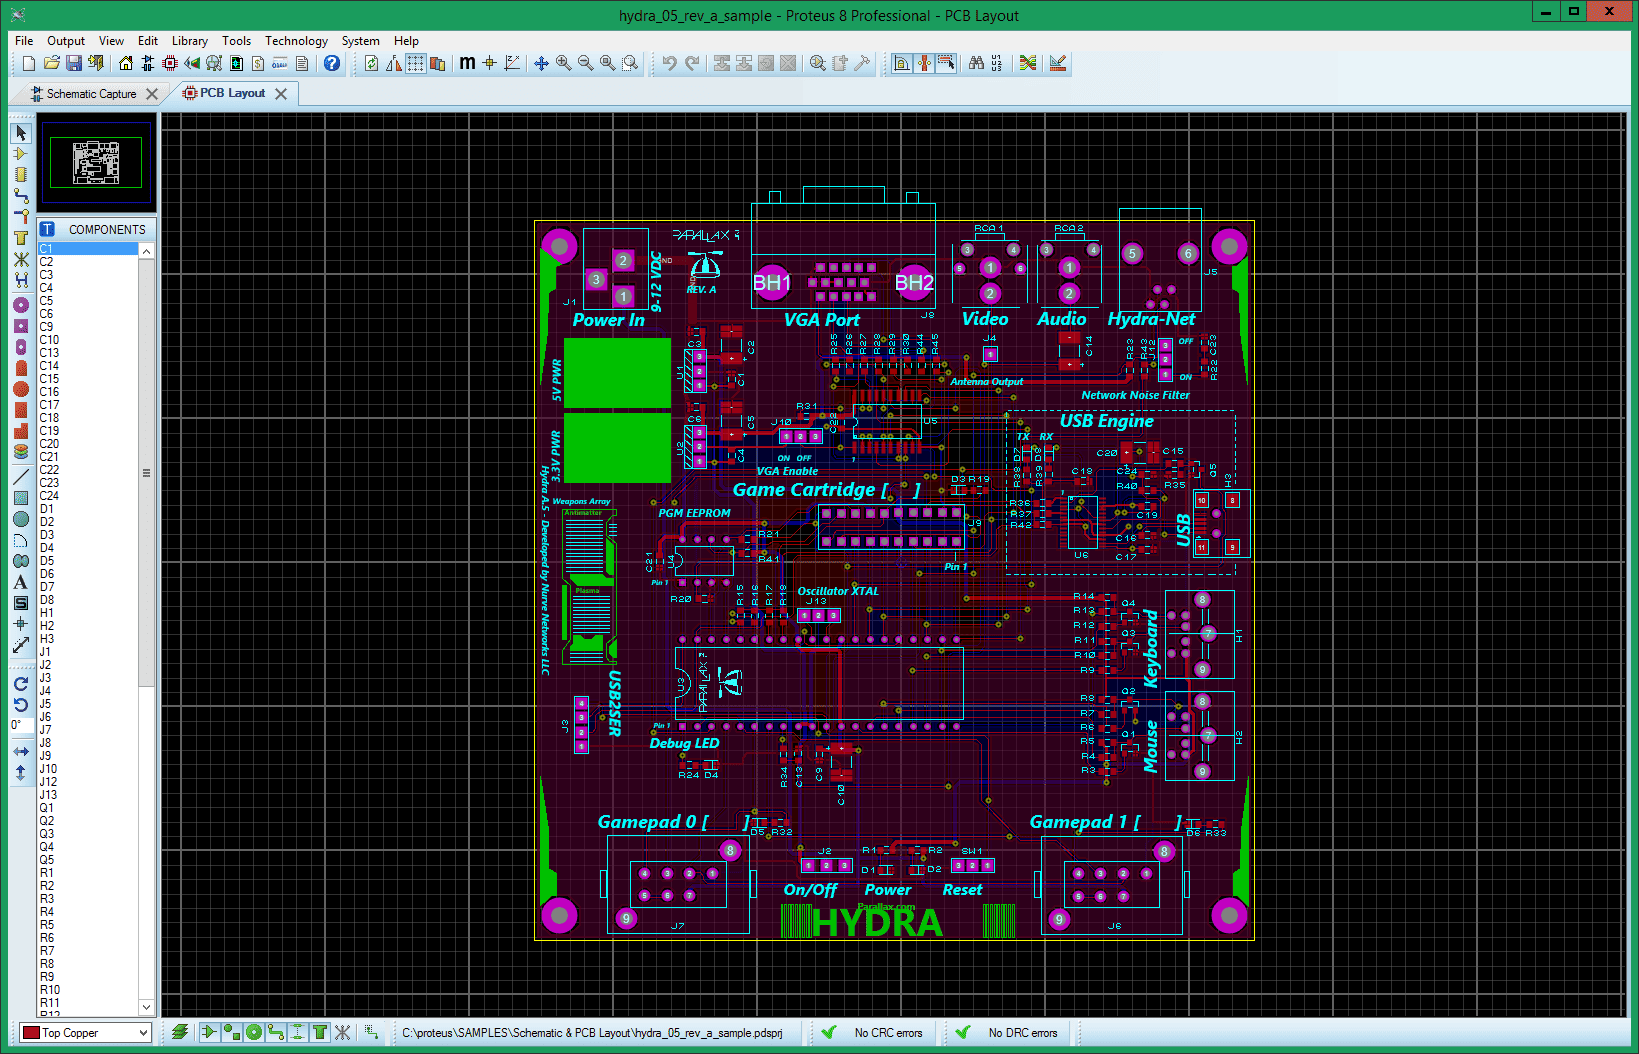This screenshot has height=1054, width=1639.
Task: Toggle the trace angle lock icon
Action: point(901,63)
